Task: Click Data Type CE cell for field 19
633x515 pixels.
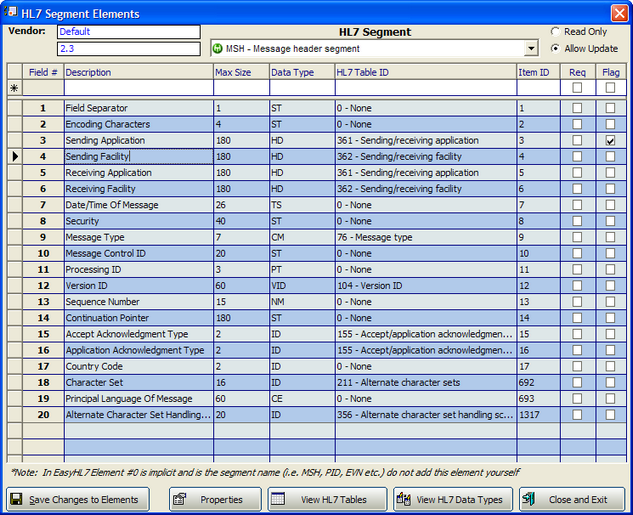Action: tap(302, 398)
